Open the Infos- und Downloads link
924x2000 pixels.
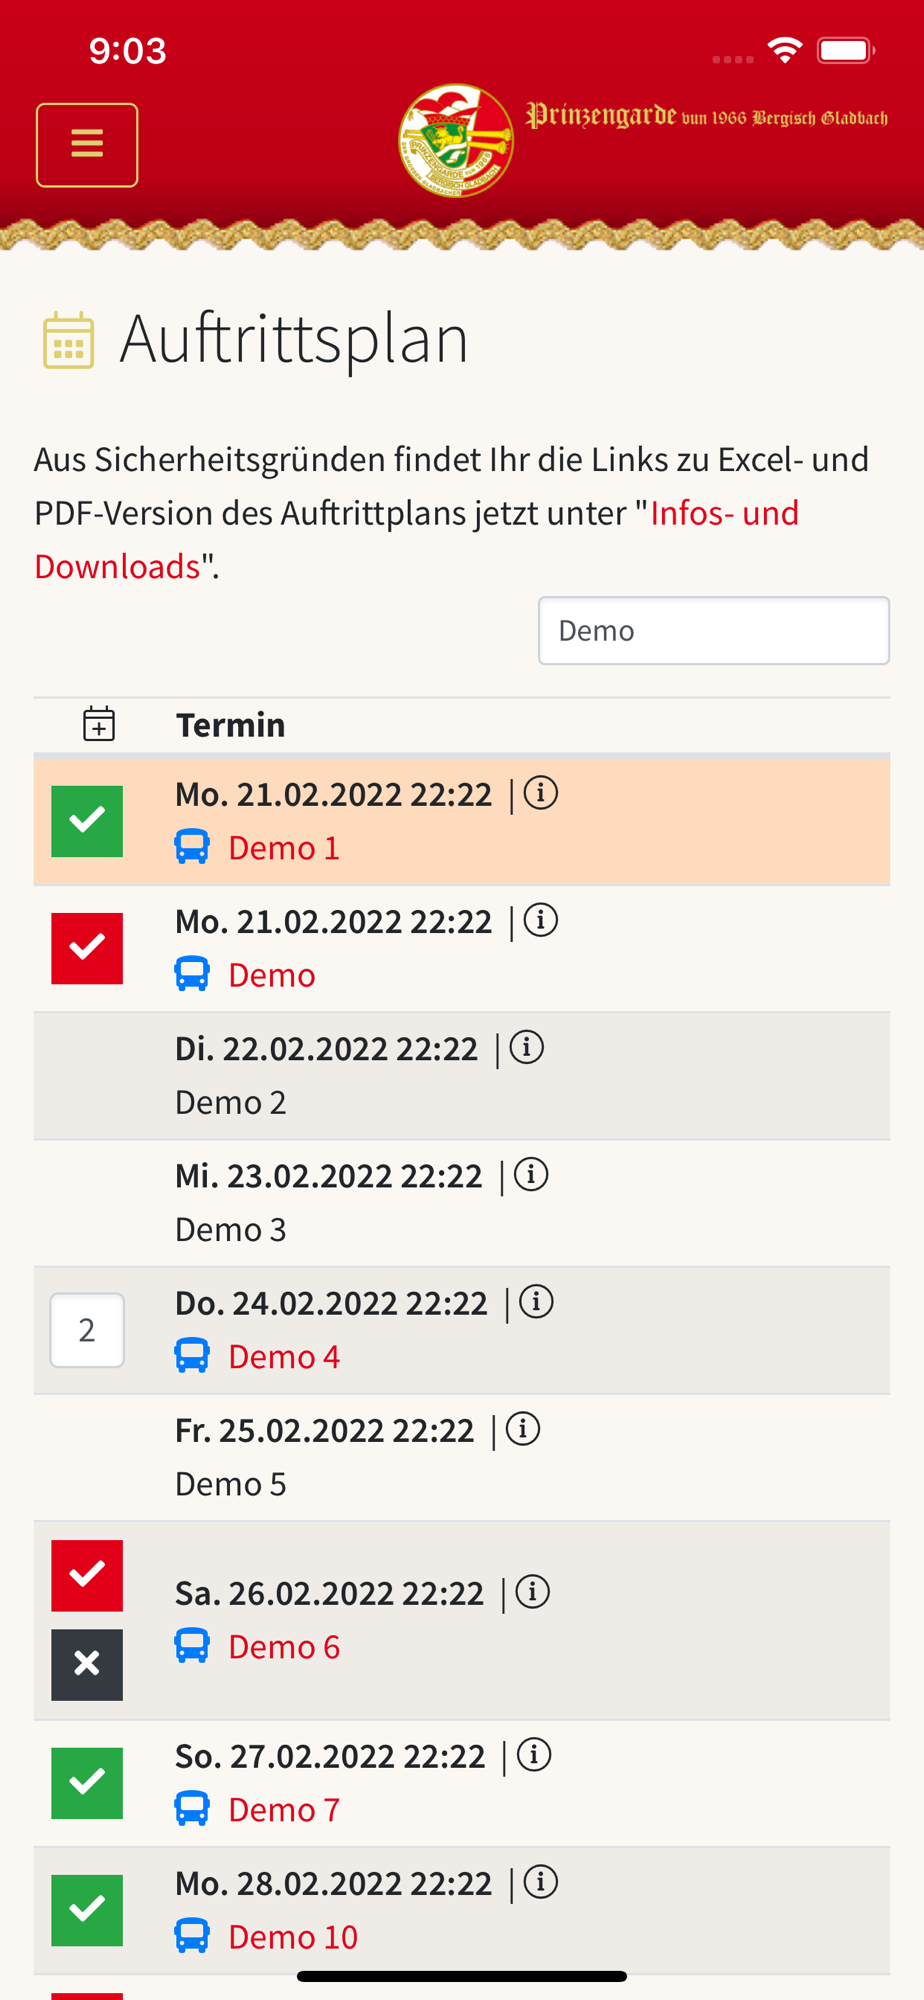417,539
